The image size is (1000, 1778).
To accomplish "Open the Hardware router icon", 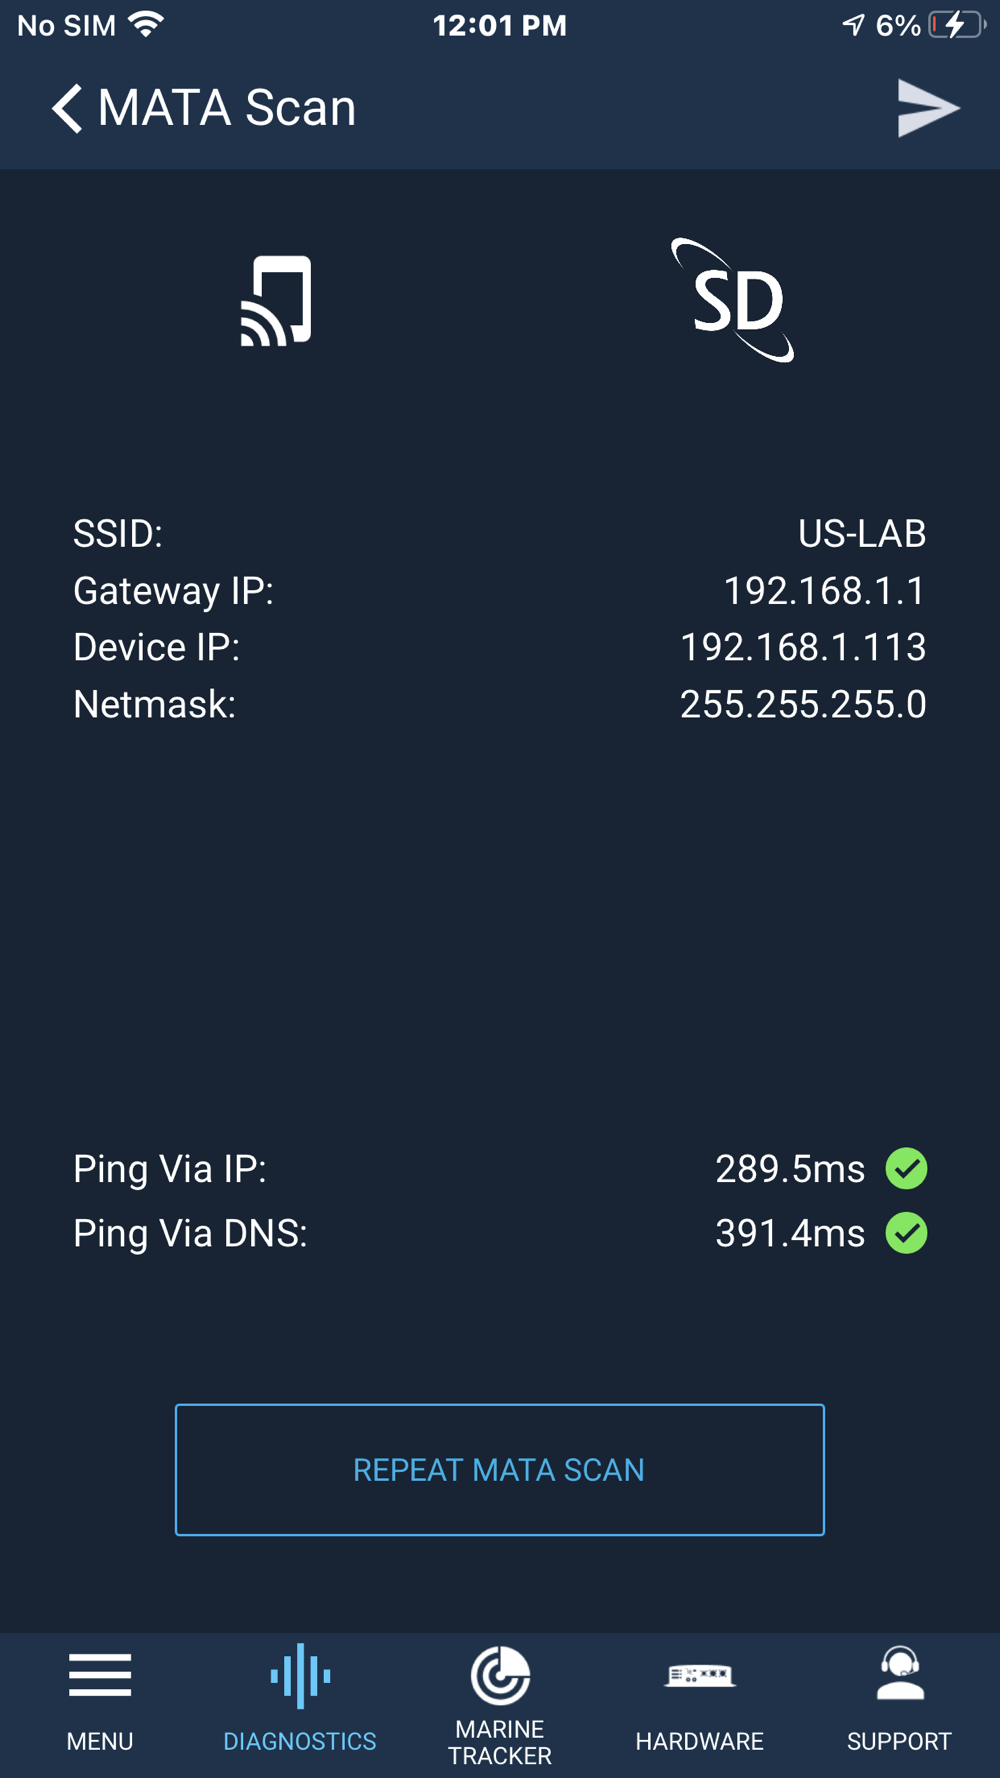I will (700, 1674).
